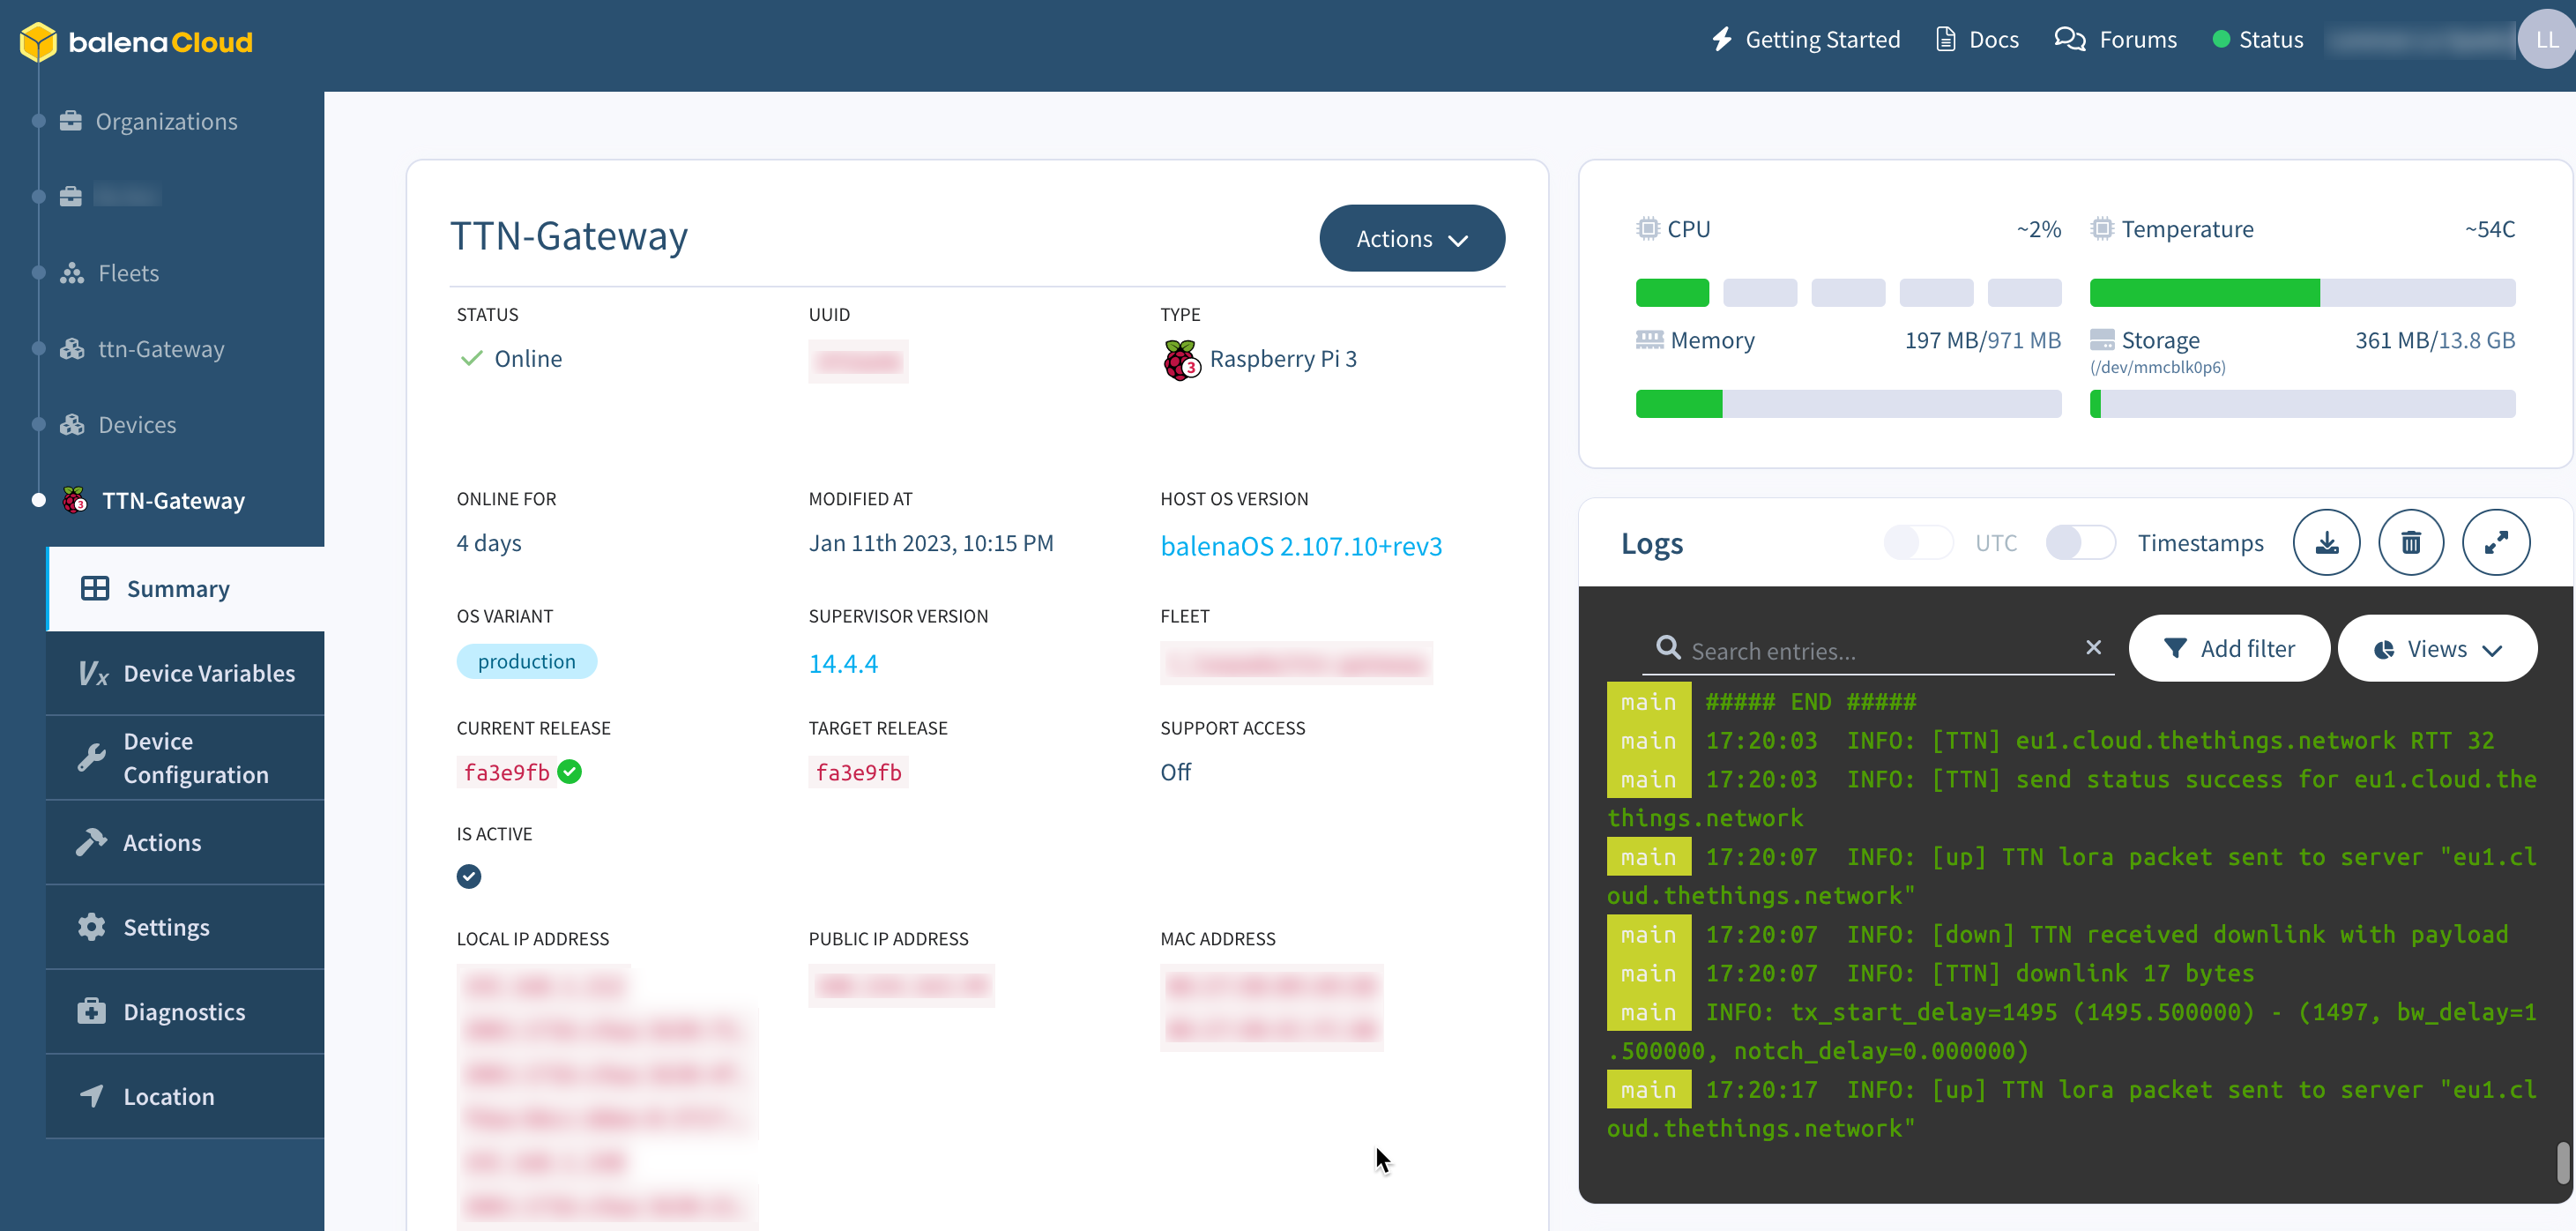2576x1231 pixels.
Task: Visit the Forums link
Action: click(x=2116, y=40)
